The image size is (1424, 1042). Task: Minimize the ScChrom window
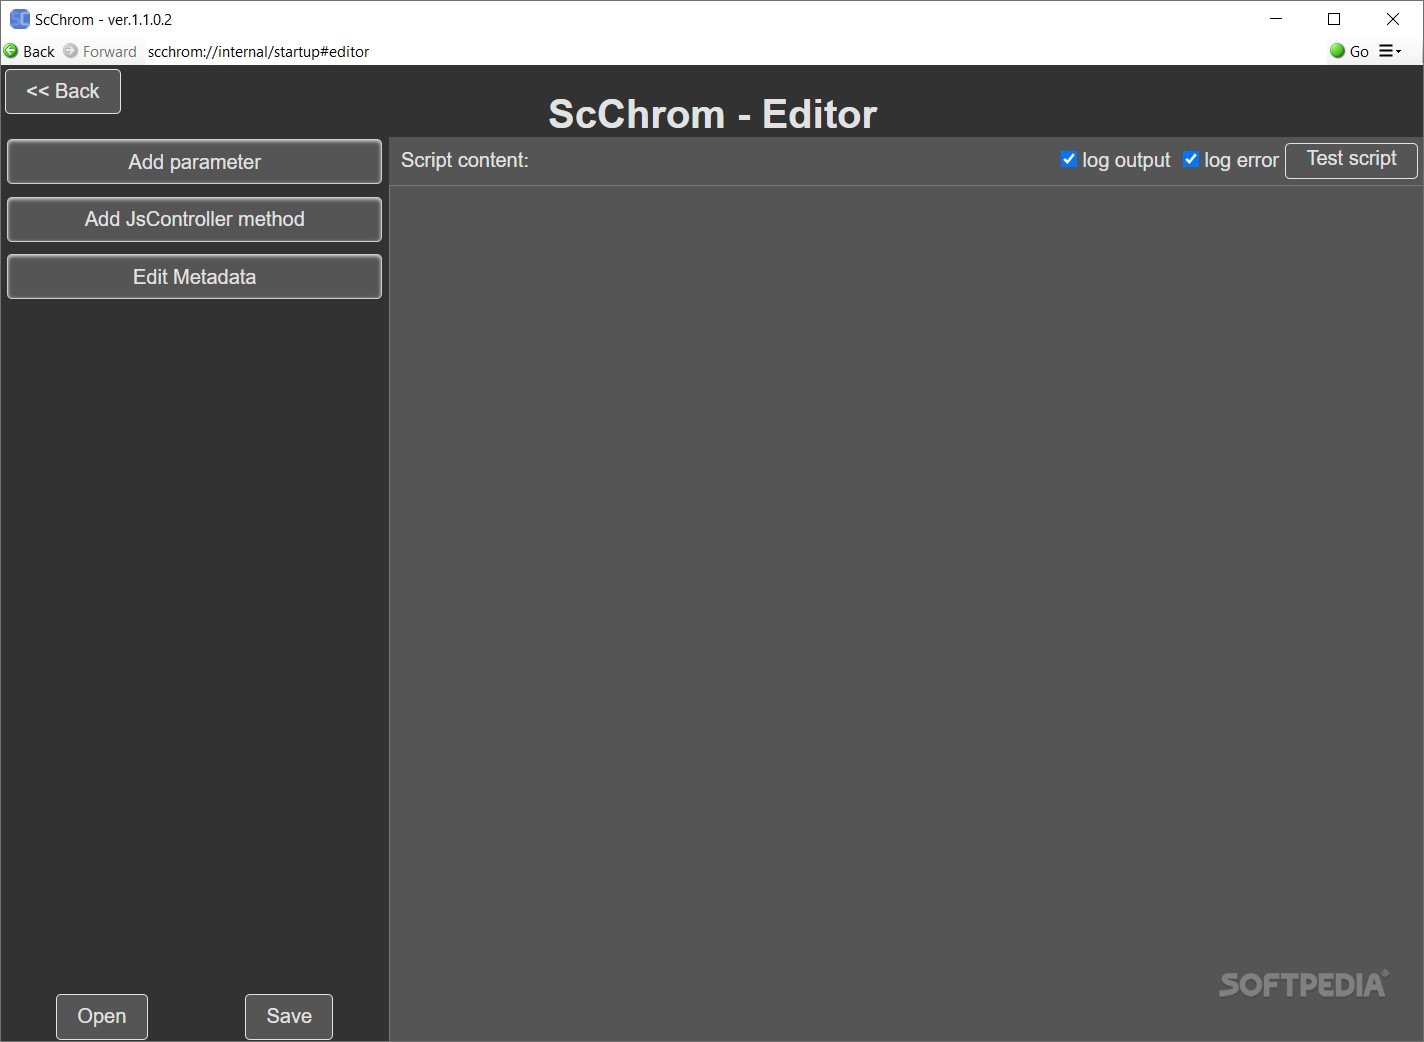(1276, 19)
